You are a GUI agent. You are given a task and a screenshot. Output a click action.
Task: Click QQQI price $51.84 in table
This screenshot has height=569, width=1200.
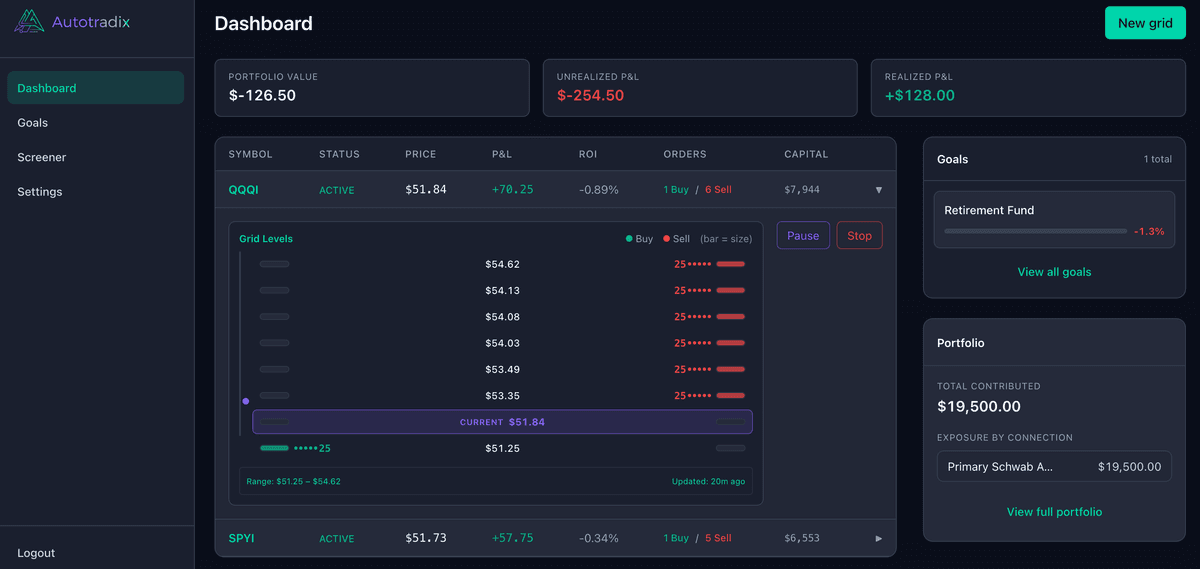point(426,190)
